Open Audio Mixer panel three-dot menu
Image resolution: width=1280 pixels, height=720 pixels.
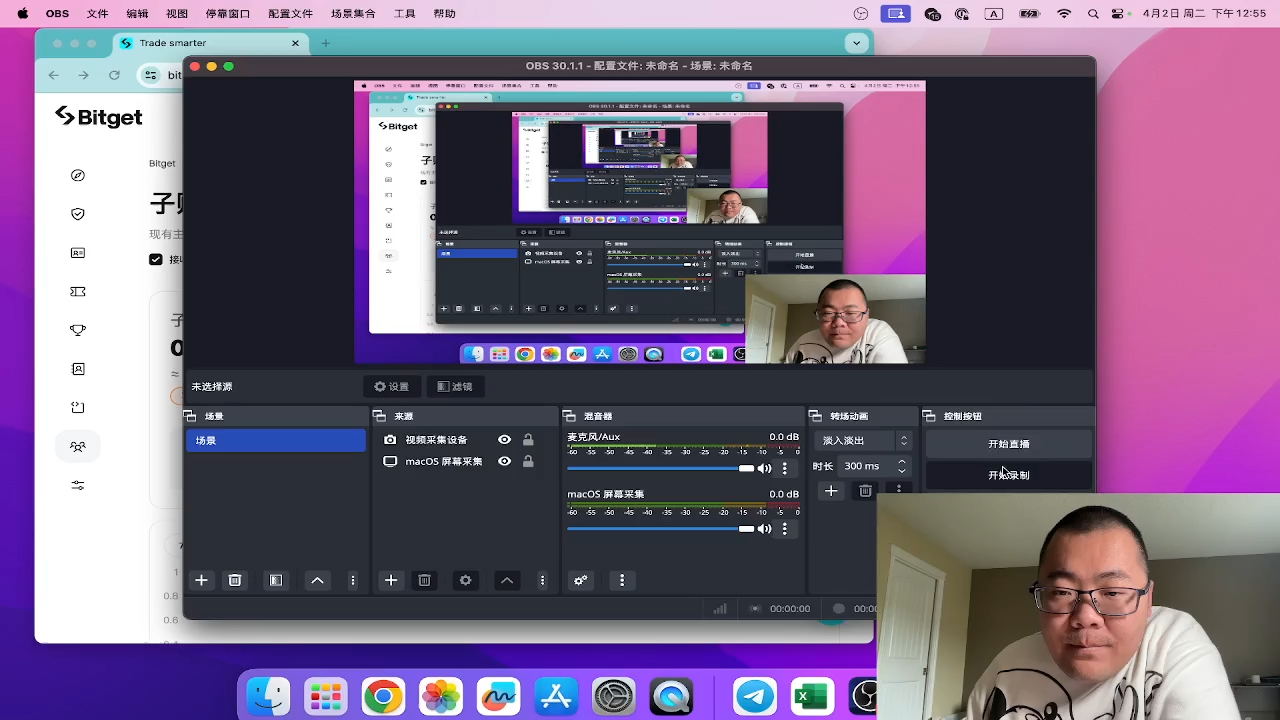click(x=622, y=580)
